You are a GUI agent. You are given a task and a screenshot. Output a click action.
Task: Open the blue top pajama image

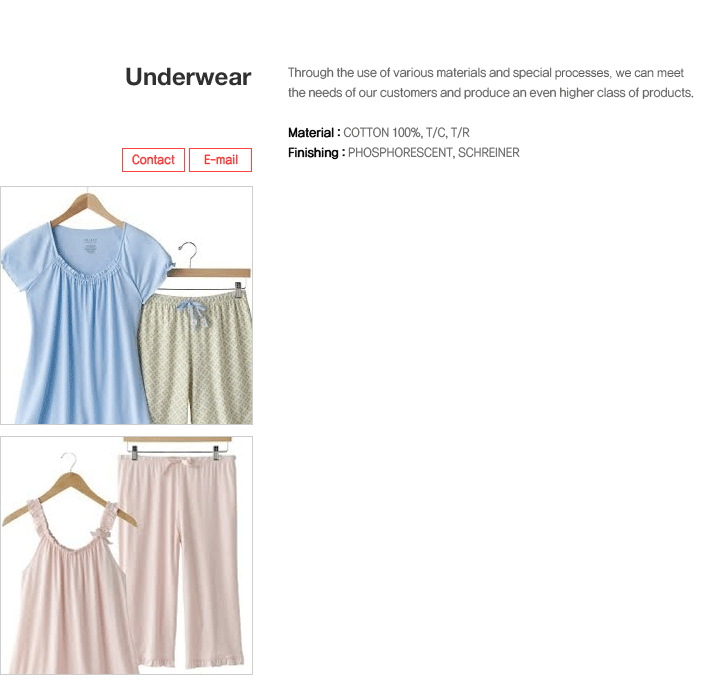[x=126, y=305]
